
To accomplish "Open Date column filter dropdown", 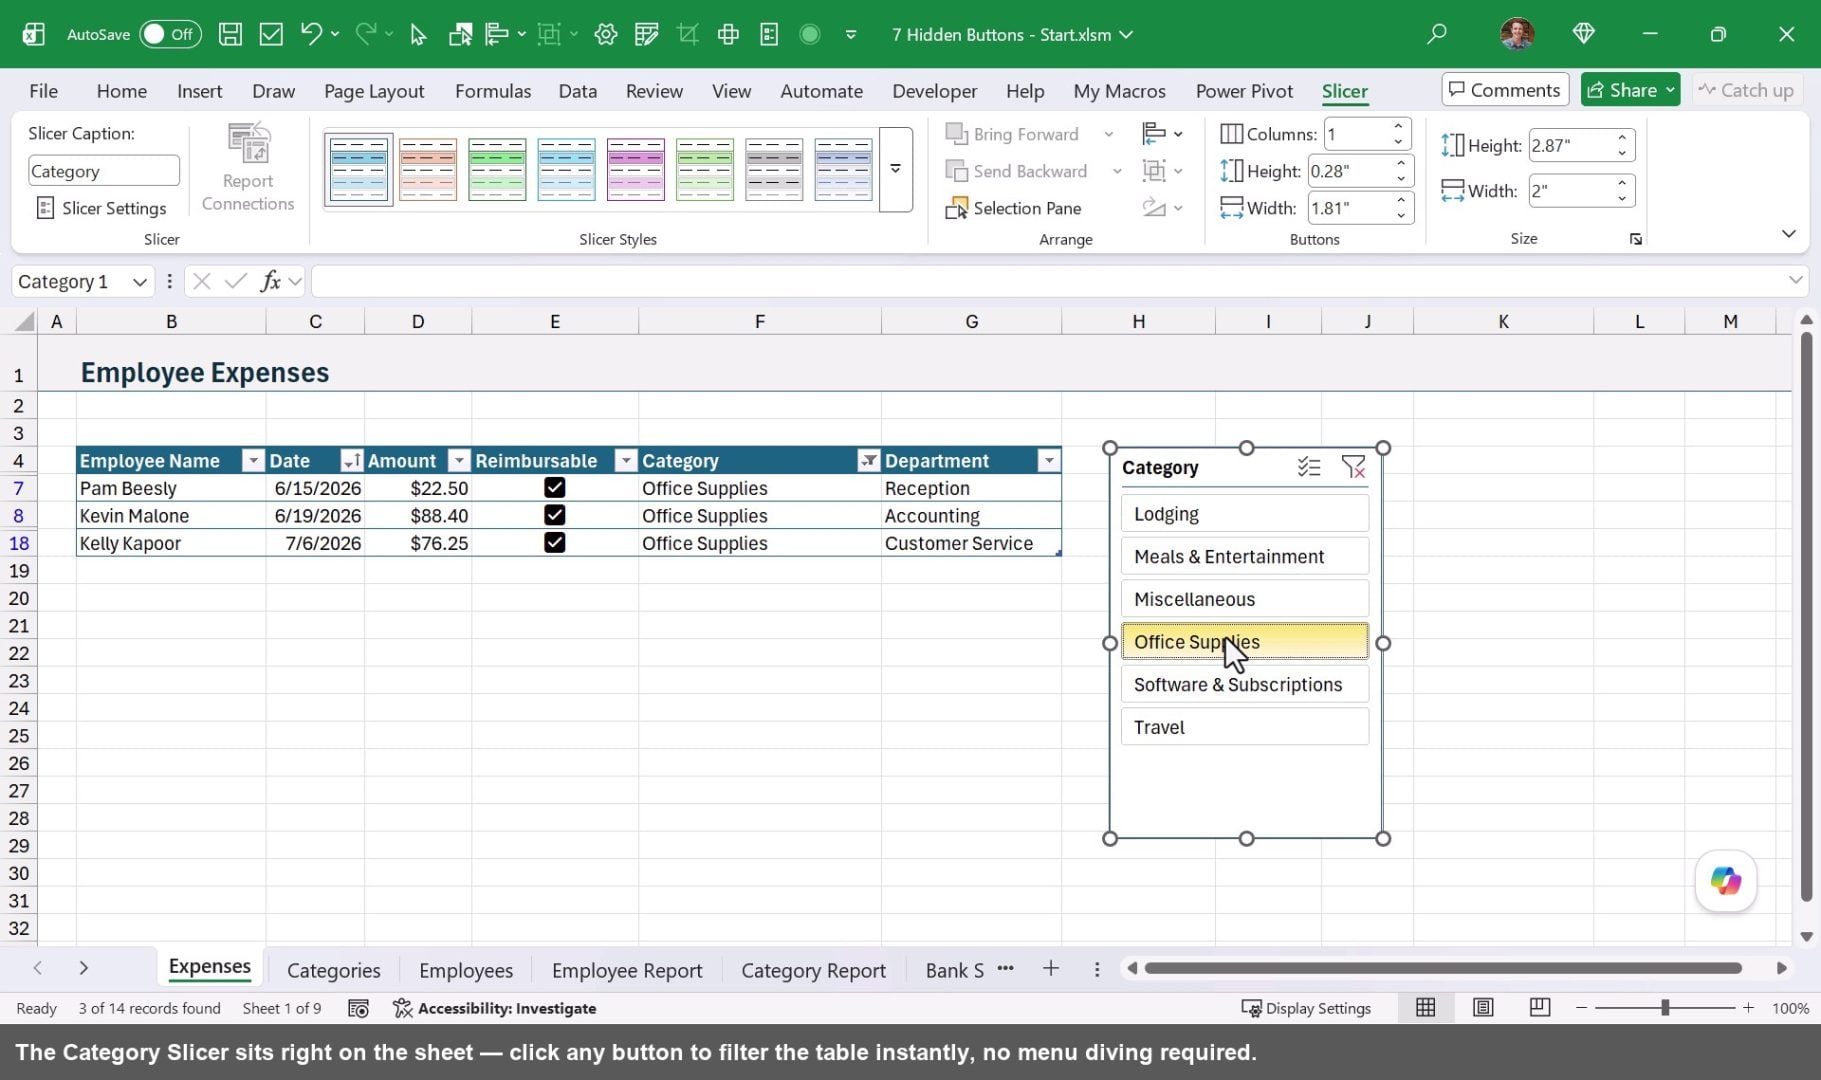I will click(351, 460).
